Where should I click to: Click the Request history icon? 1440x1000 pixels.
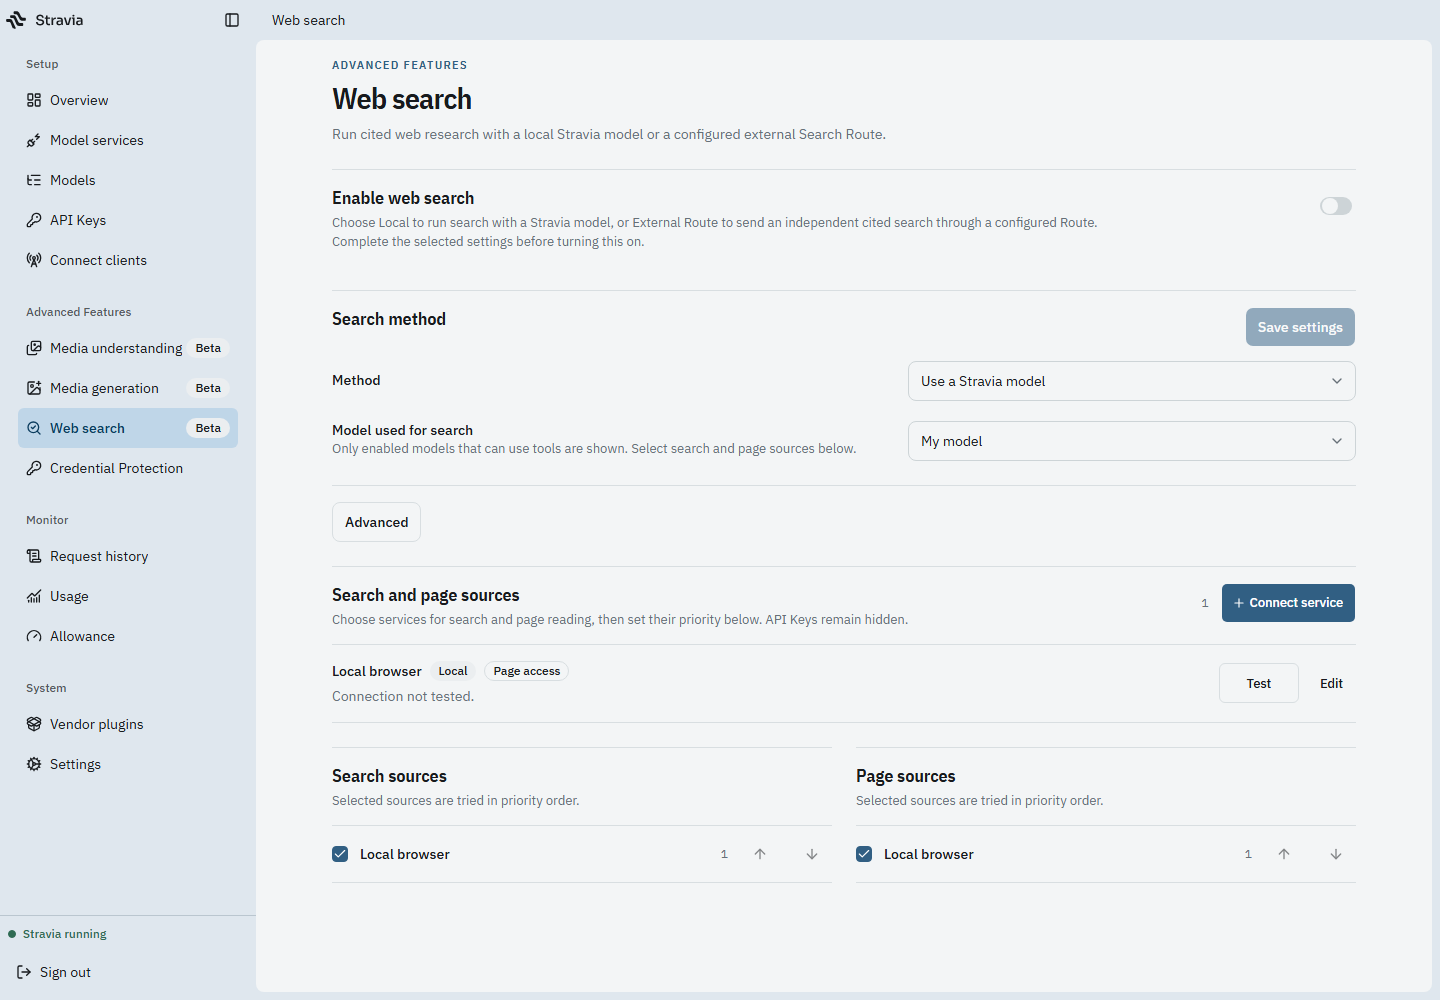[x=34, y=556]
